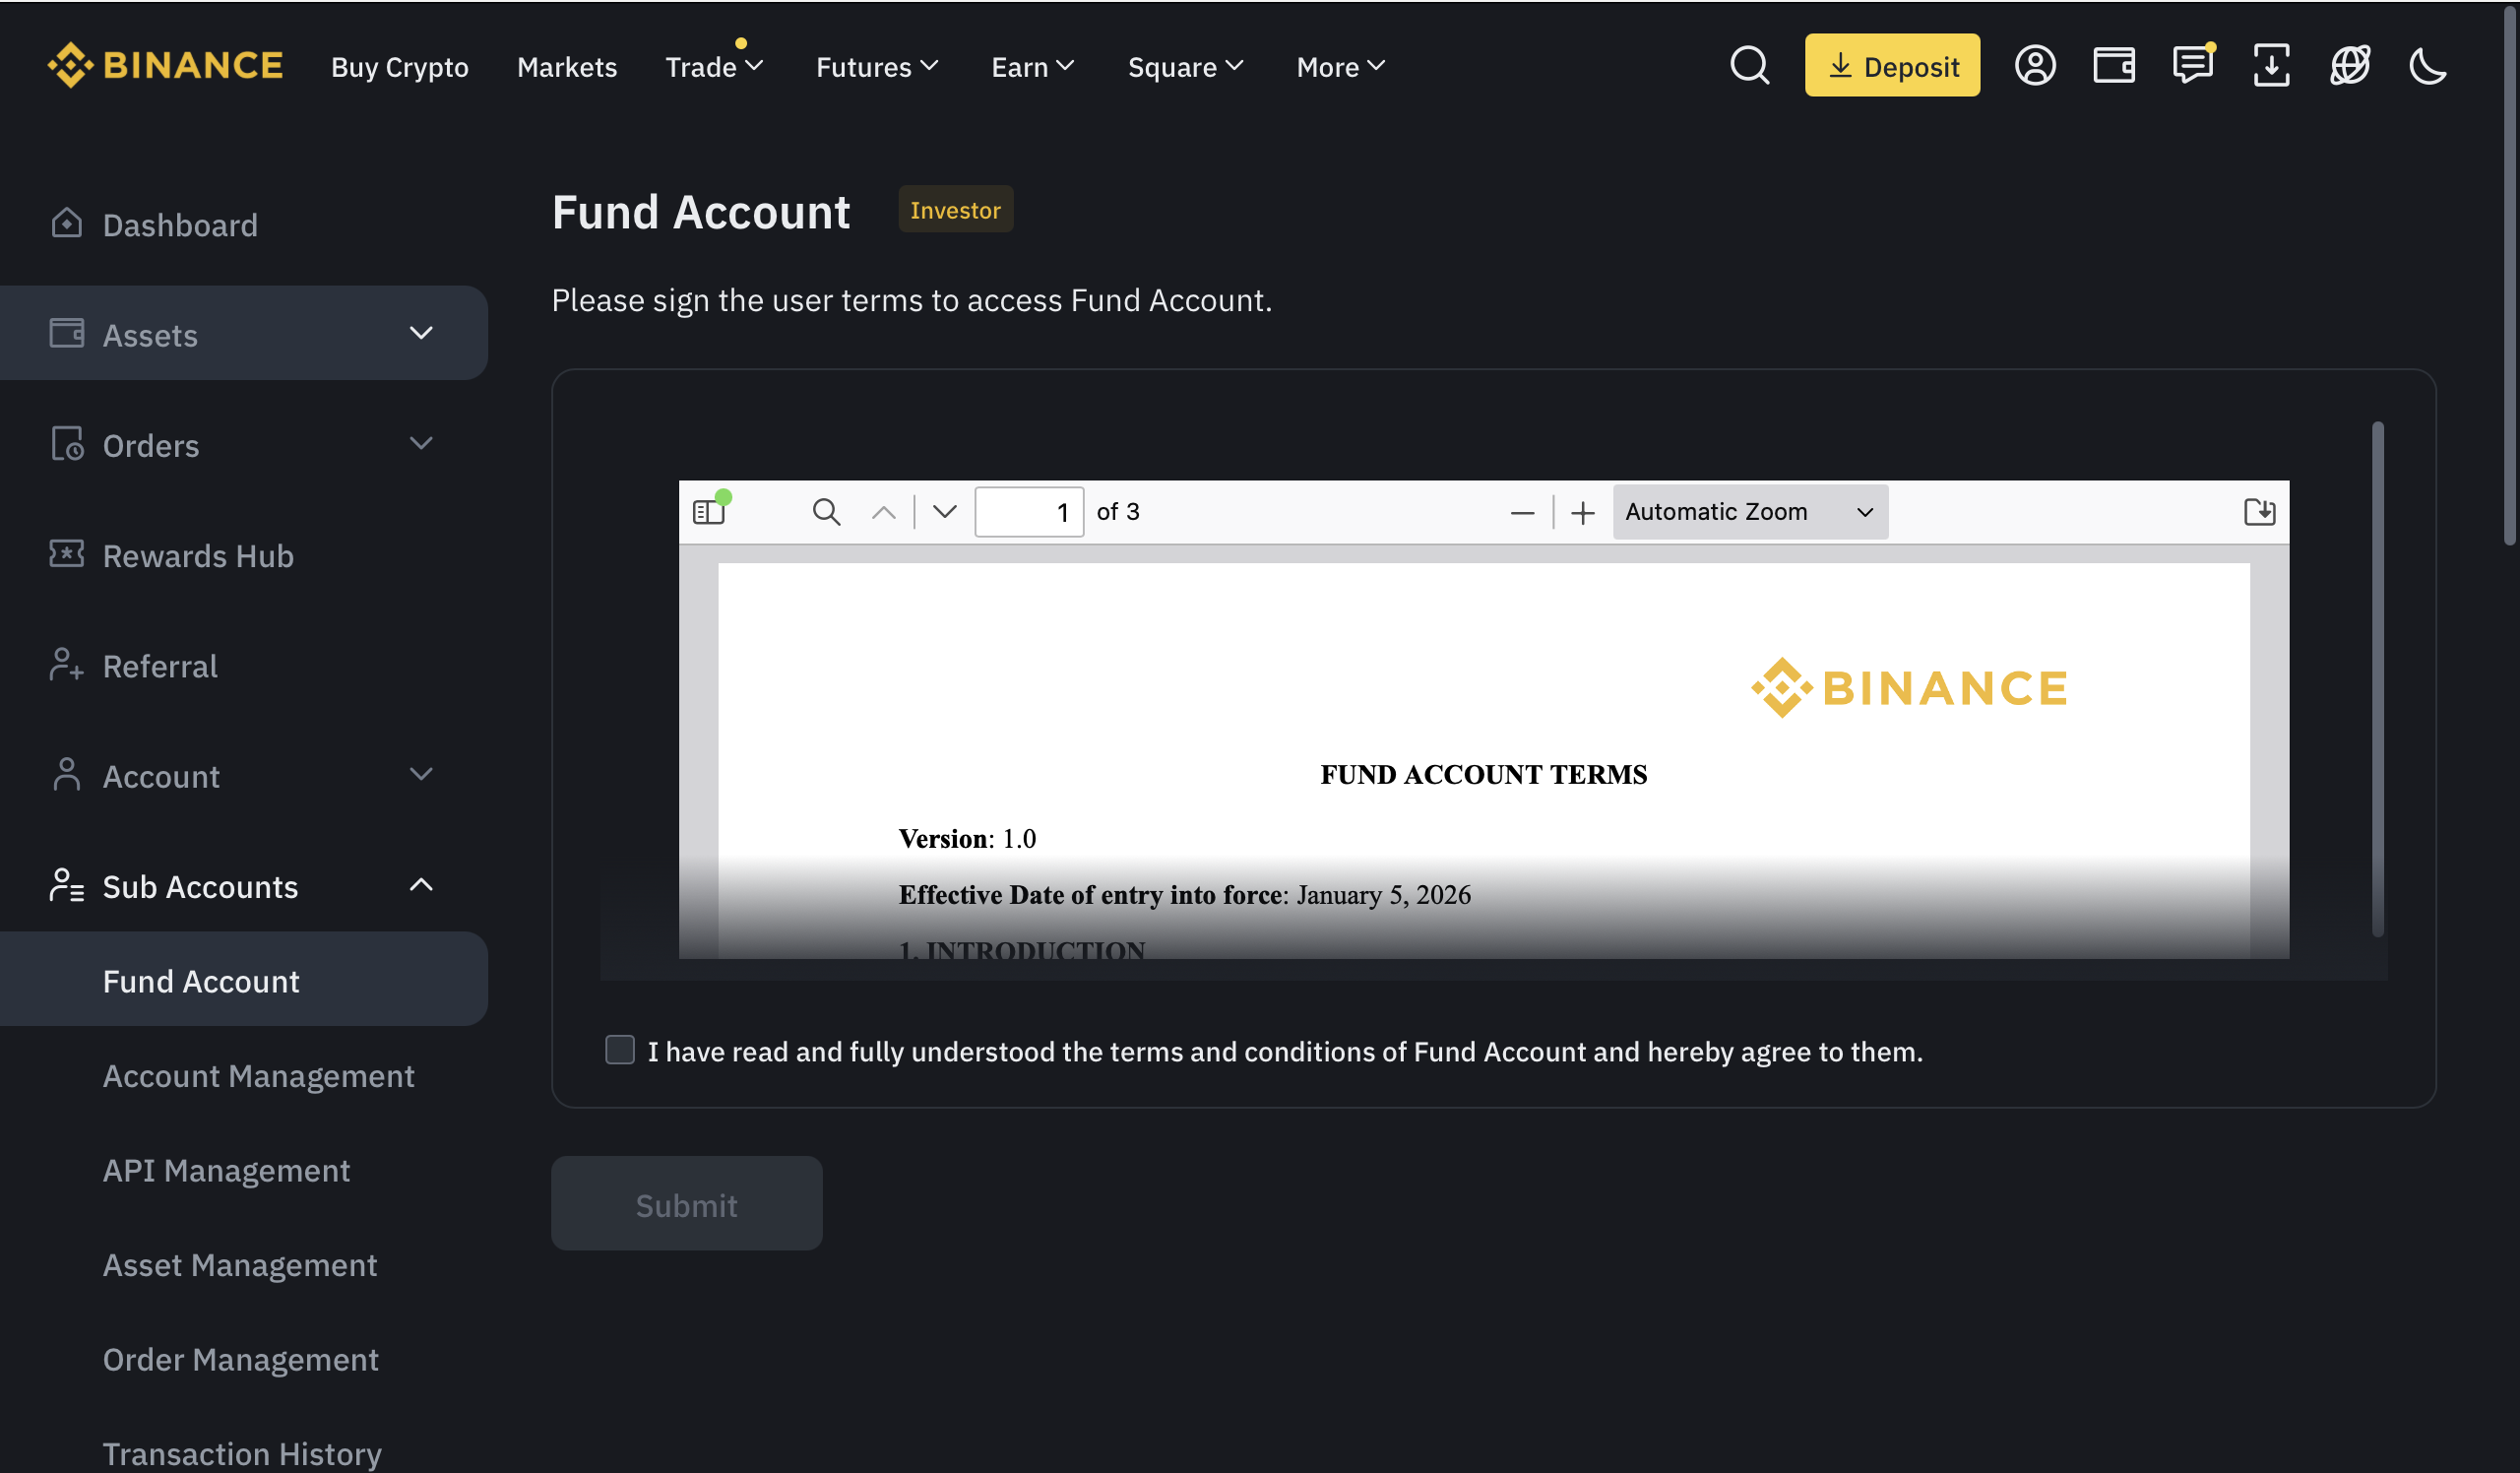
Task: Open the wallet icon in header
Action: [x=2113, y=66]
